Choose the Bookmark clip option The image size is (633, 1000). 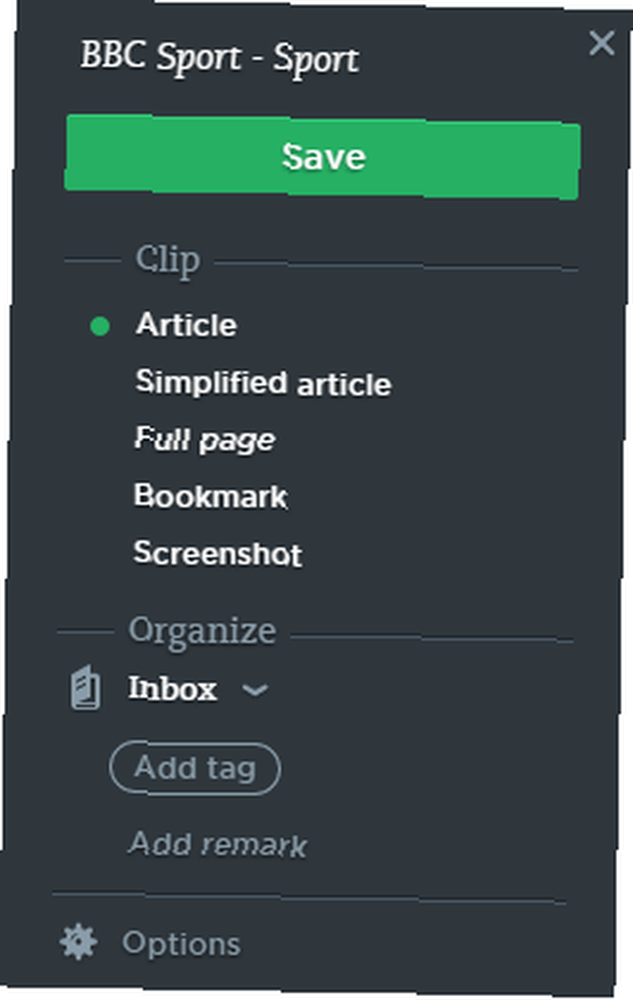(210, 496)
